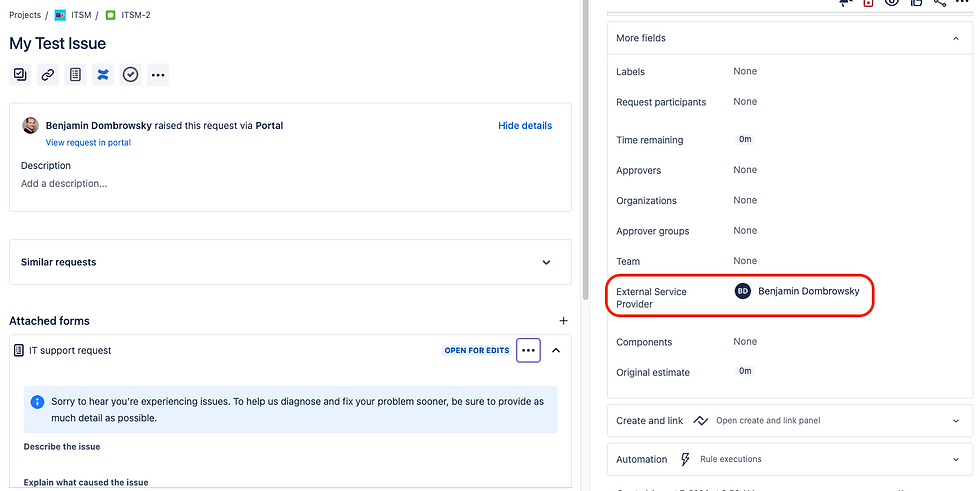Image resolution: width=980 pixels, height=491 pixels.
Task: Click the create subtask icon under the title
Action: pos(20,75)
